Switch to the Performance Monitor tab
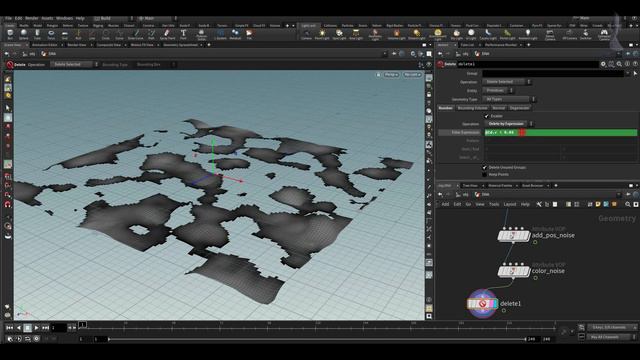The image size is (640, 360). pyautogui.click(x=501, y=45)
